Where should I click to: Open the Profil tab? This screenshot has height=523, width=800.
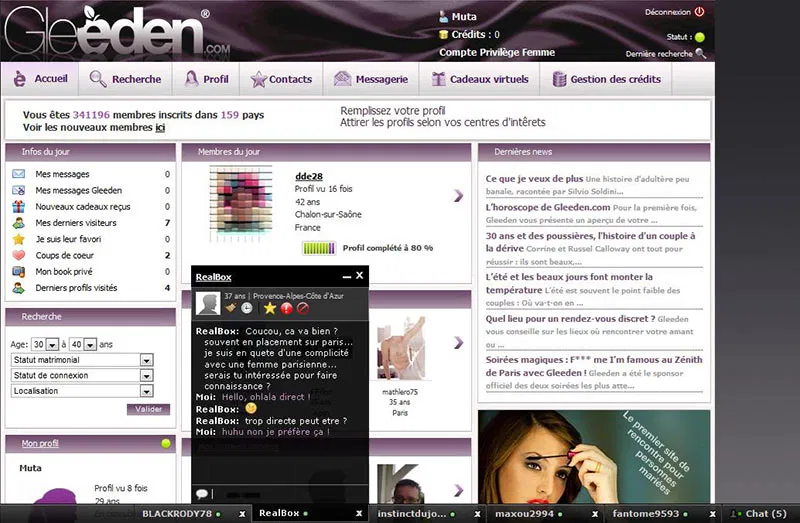click(206, 79)
